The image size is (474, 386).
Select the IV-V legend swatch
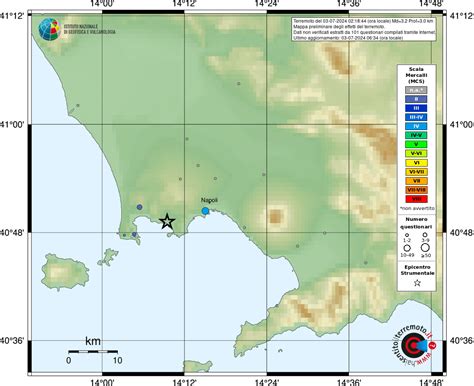coord(416,135)
